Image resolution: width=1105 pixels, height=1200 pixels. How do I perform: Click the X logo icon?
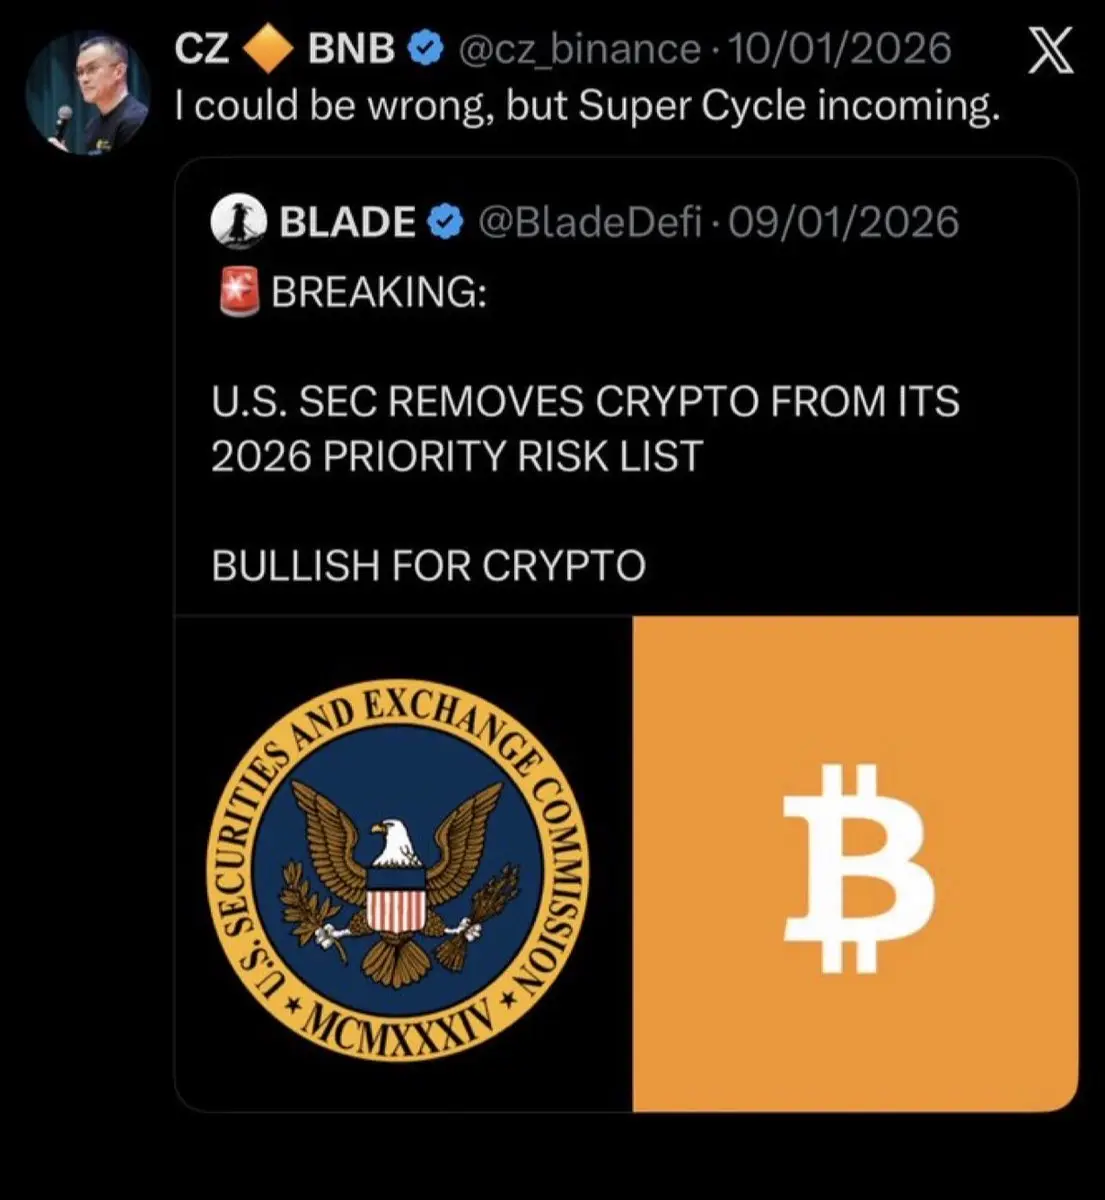point(1051,51)
